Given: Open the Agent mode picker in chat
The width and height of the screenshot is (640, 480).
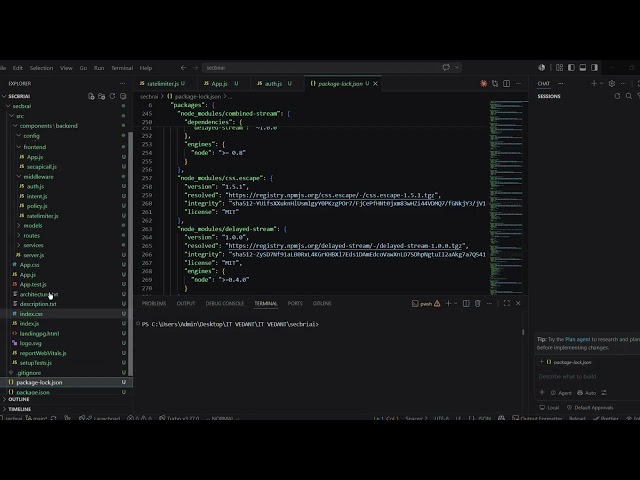Looking at the screenshot, I should pos(561,393).
